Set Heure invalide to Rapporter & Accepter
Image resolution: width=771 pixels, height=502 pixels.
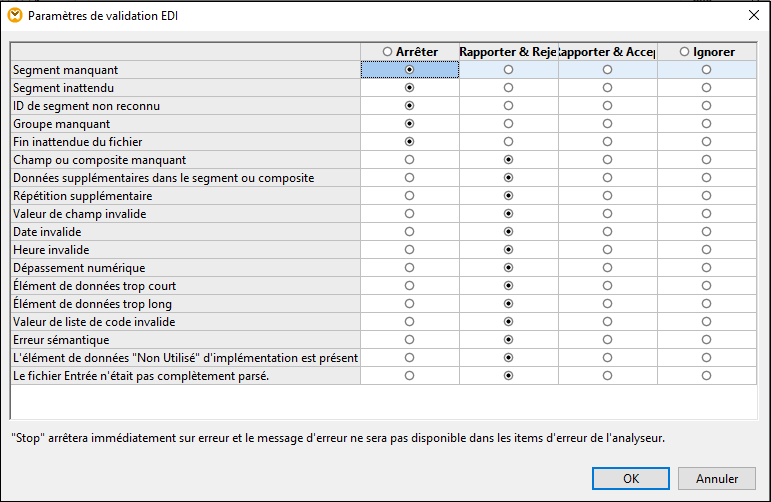(x=608, y=250)
